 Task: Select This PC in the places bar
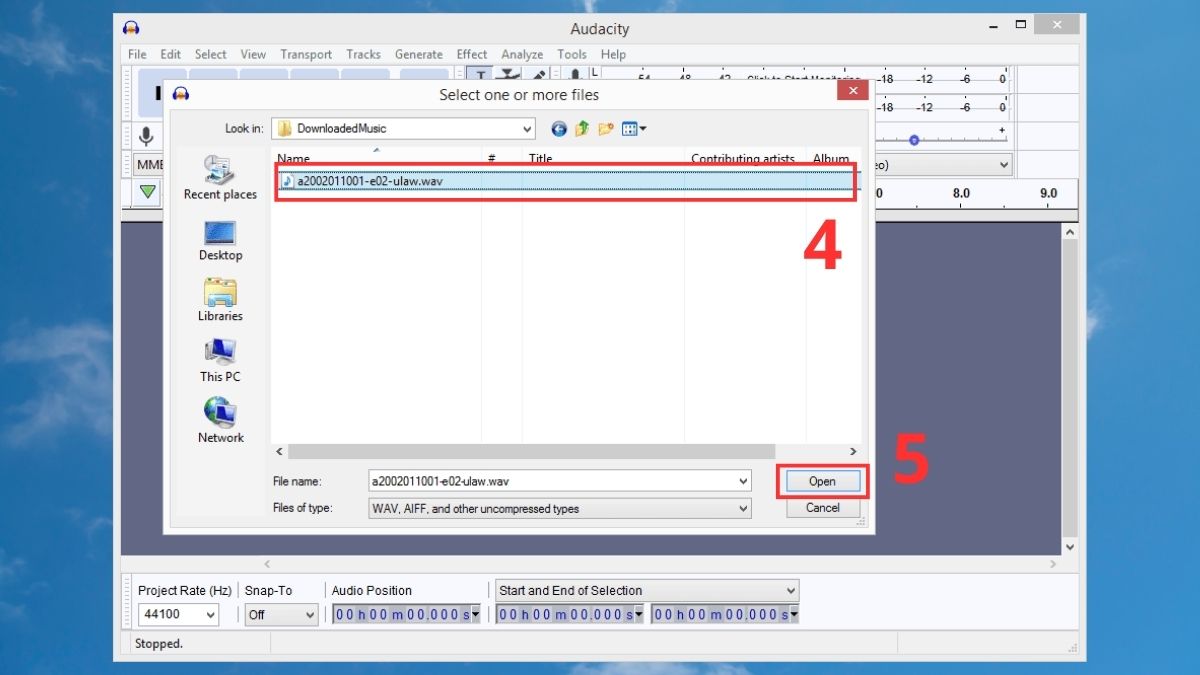[x=220, y=353]
